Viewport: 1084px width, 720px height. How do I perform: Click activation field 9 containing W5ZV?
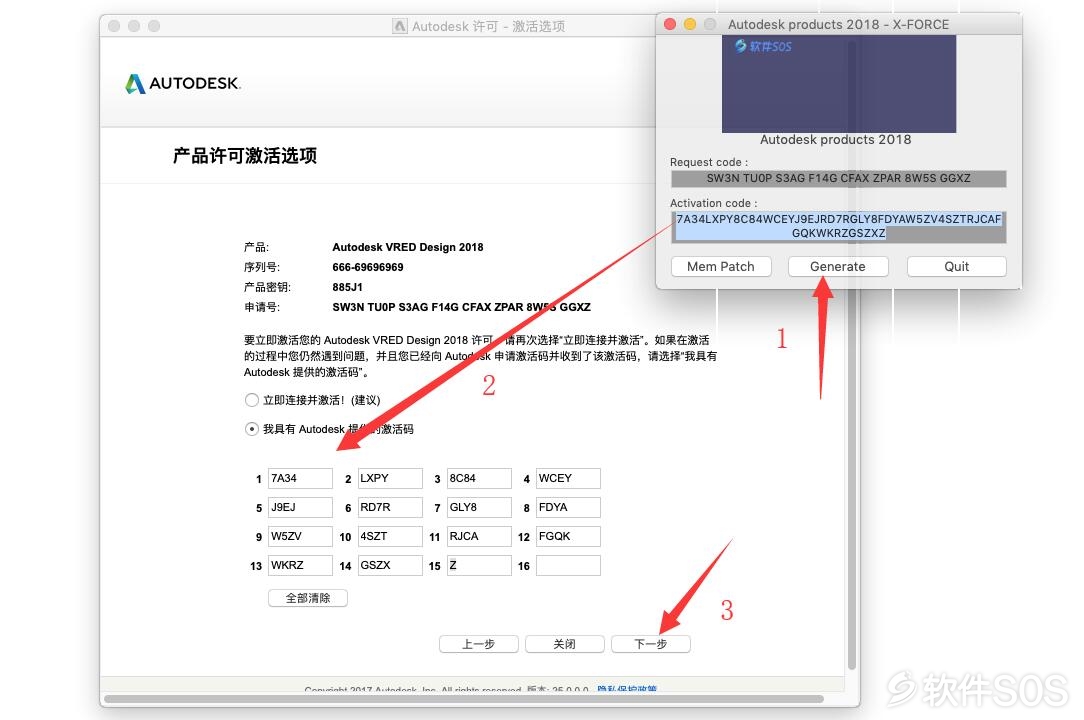300,536
